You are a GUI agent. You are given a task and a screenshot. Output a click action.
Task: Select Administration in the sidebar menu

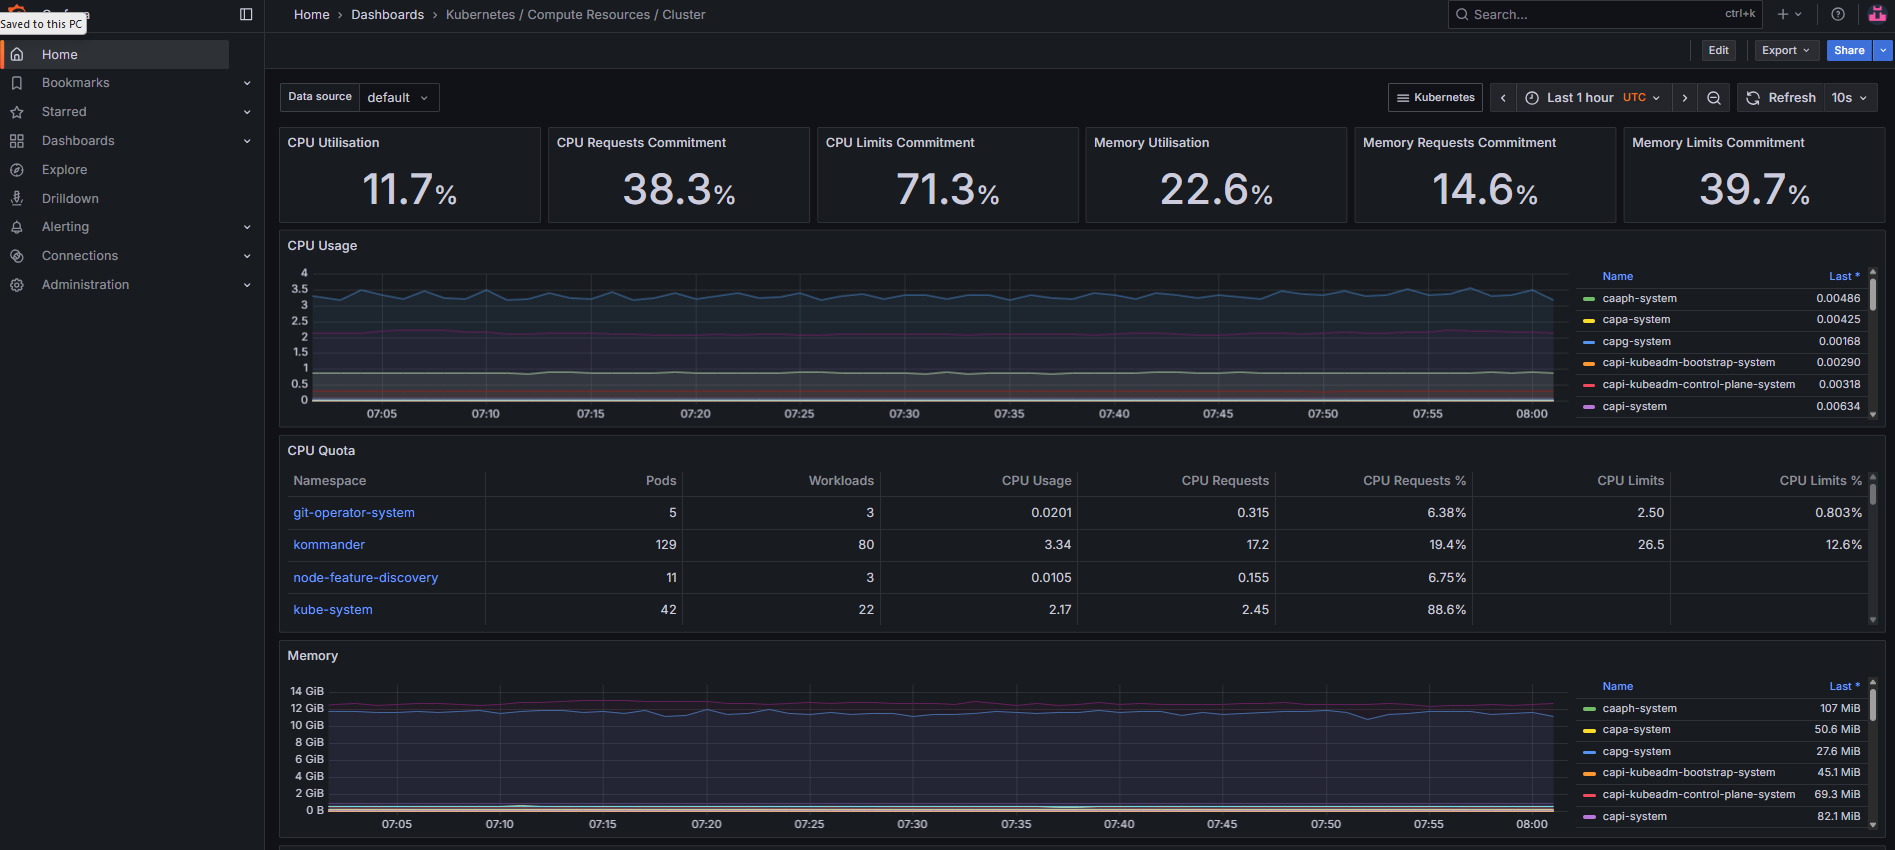click(85, 285)
